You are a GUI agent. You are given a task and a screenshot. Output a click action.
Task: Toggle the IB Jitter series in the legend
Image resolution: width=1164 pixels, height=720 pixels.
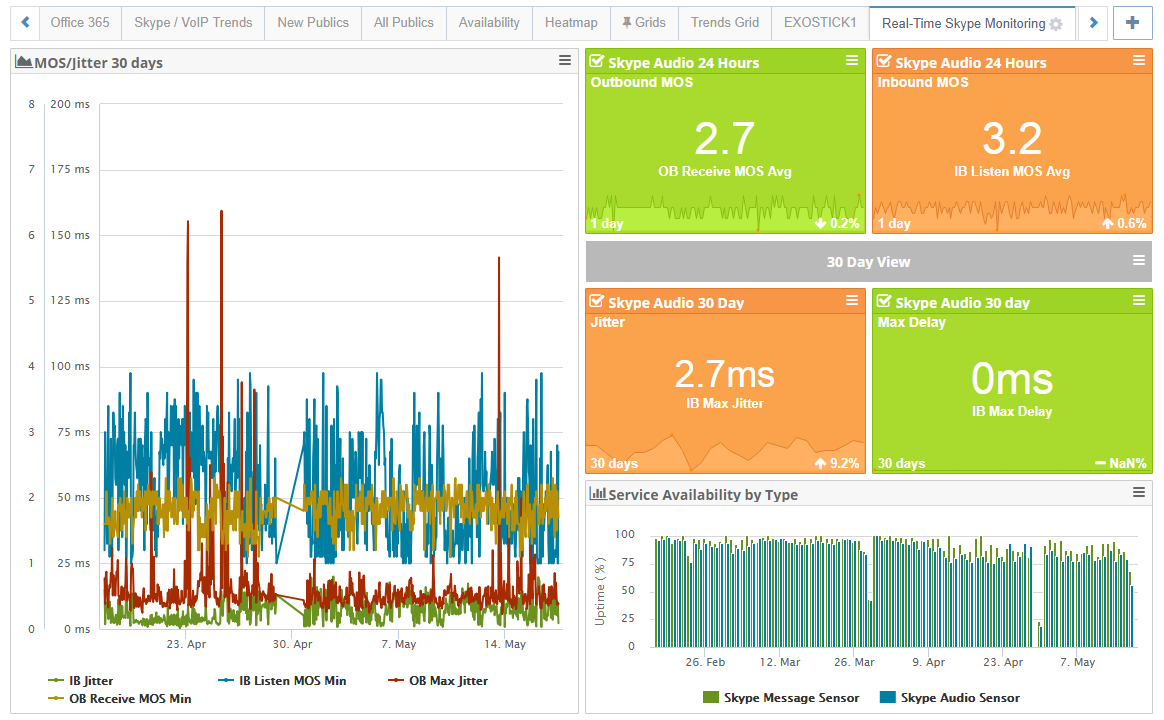pos(80,681)
